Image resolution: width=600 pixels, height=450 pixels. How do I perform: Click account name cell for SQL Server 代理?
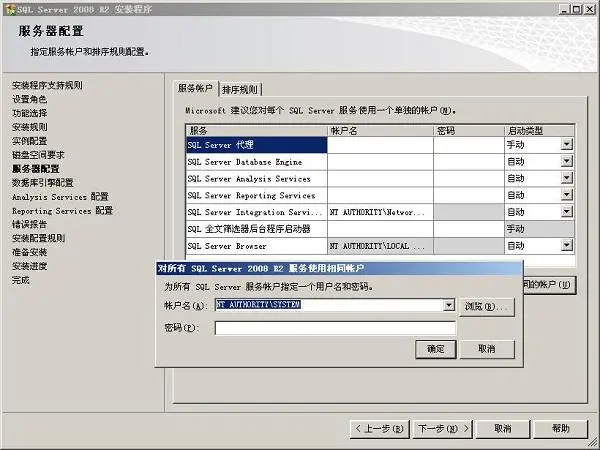[x=380, y=145]
